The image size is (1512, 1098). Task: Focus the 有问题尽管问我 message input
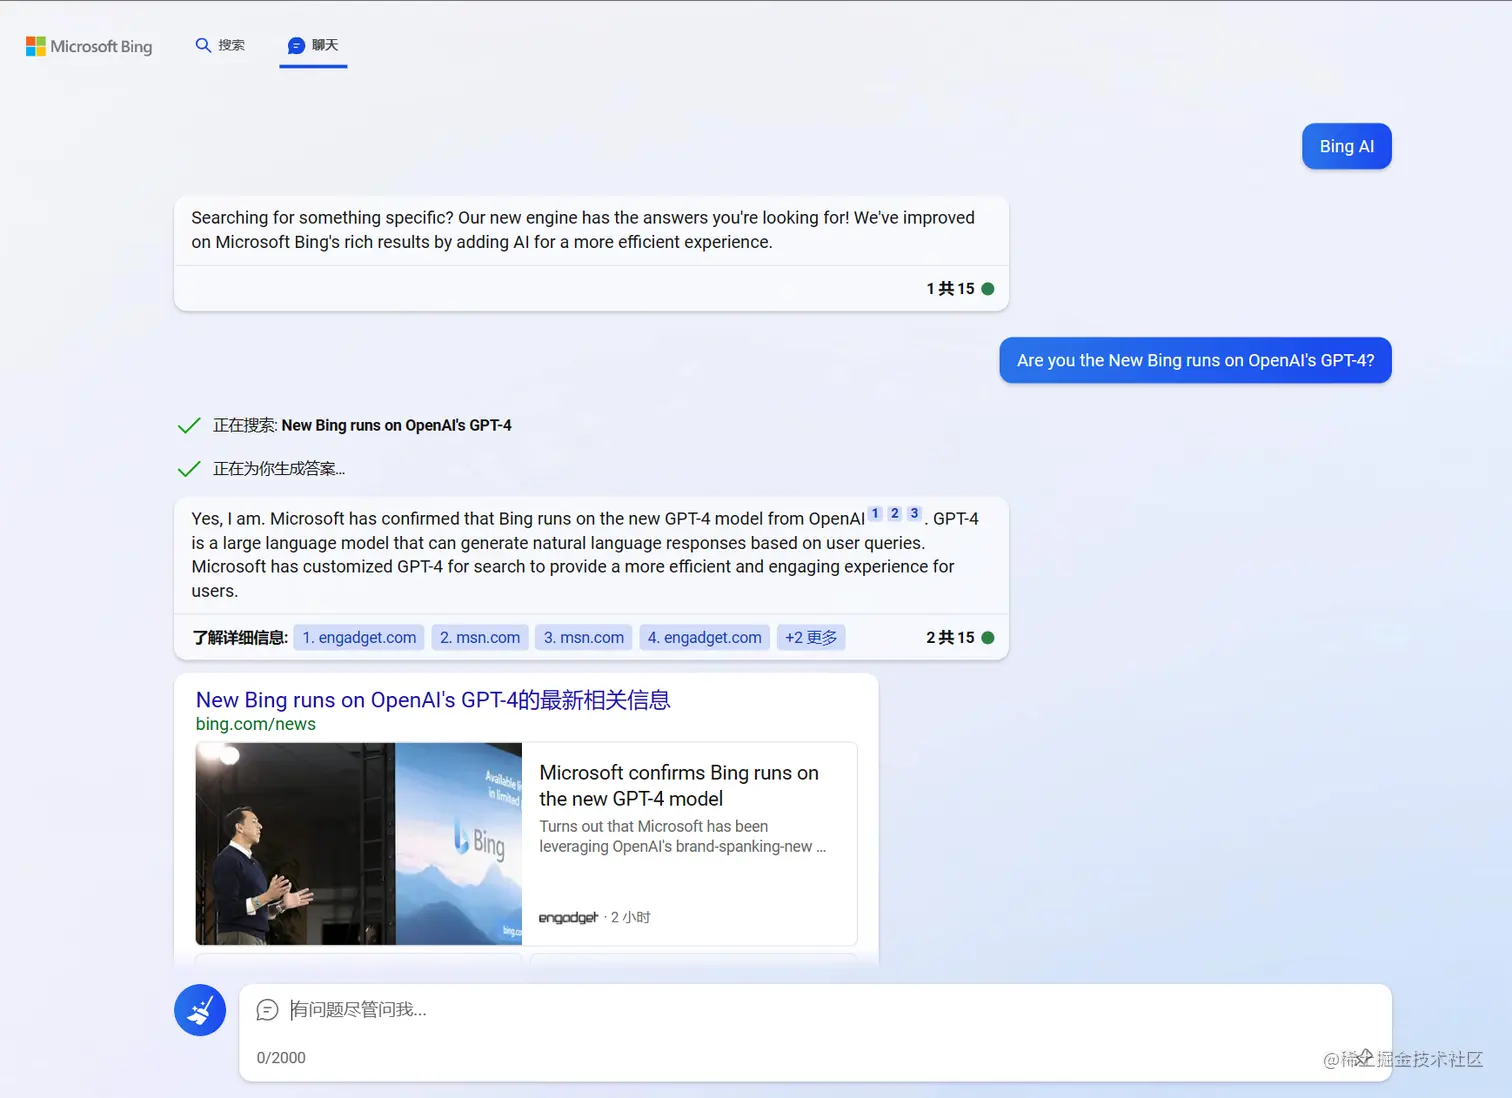[x=815, y=1010]
